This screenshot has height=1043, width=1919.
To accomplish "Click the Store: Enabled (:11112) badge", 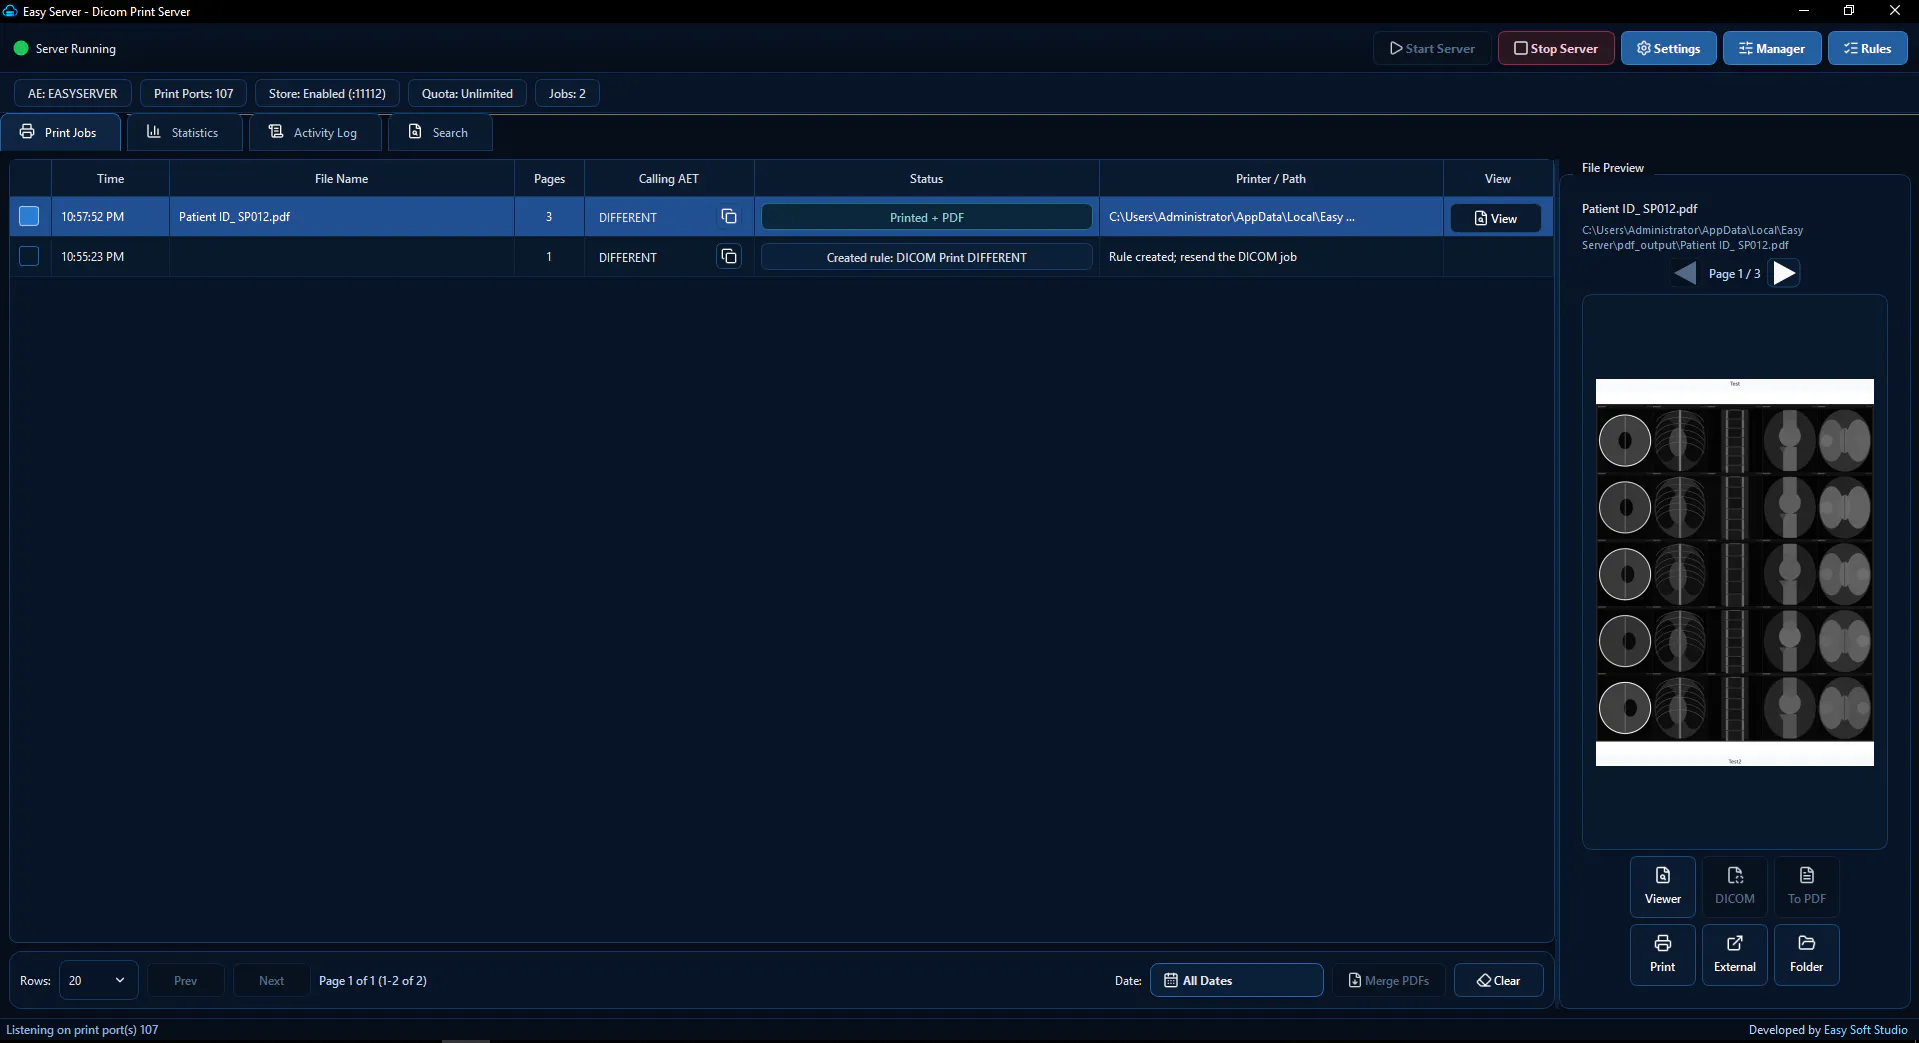I will (327, 93).
